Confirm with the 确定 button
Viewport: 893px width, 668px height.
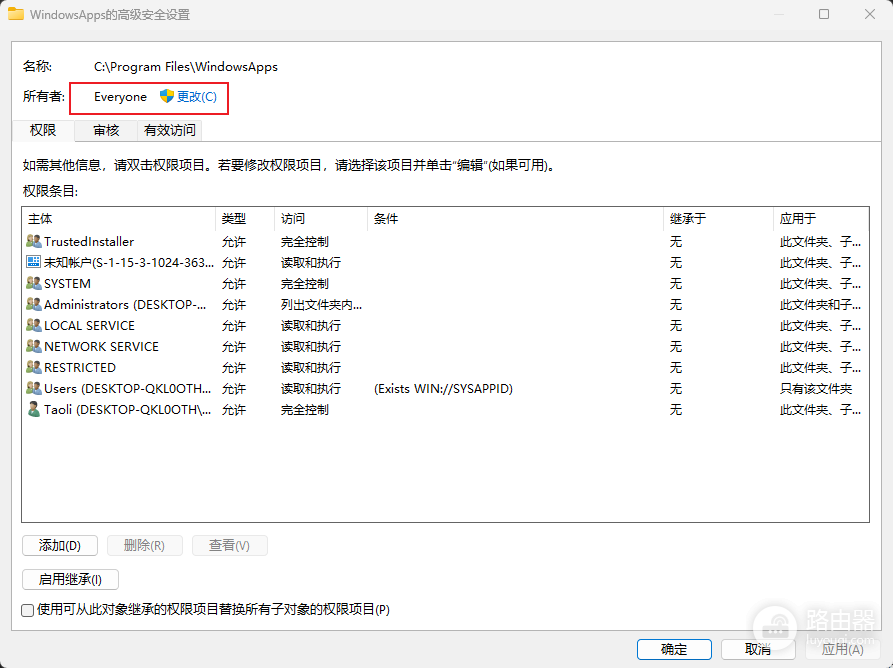tap(674, 649)
